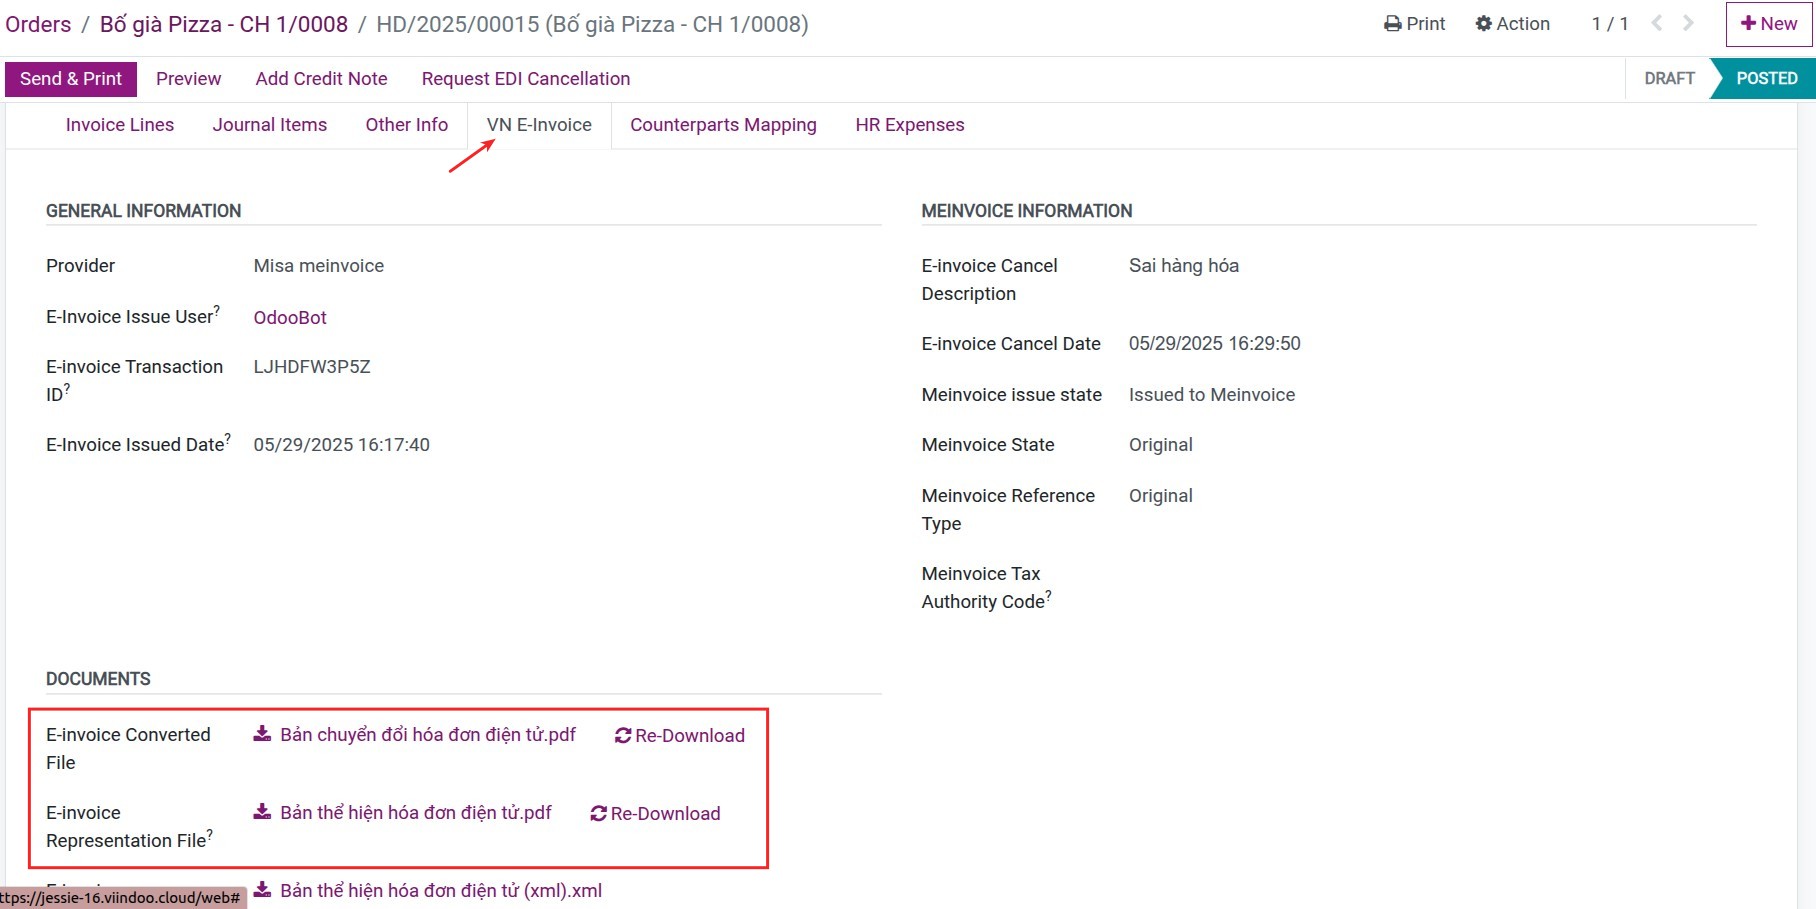Screen dimensions: 1816x909
Task: Click HD/2025/00015 current breadcrumb title
Action: coord(592,24)
